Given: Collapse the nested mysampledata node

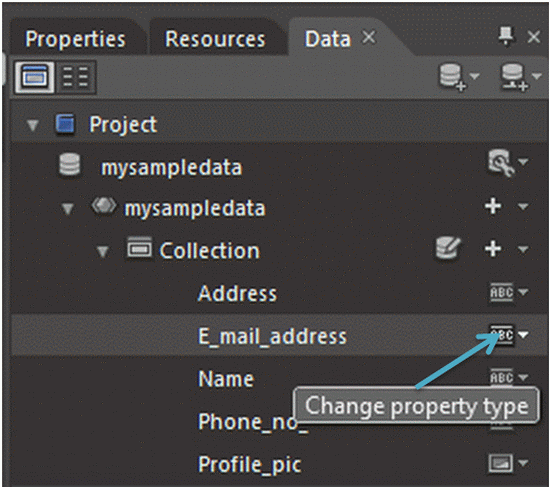Looking at the screenshot, I should (x=67, y=209).
